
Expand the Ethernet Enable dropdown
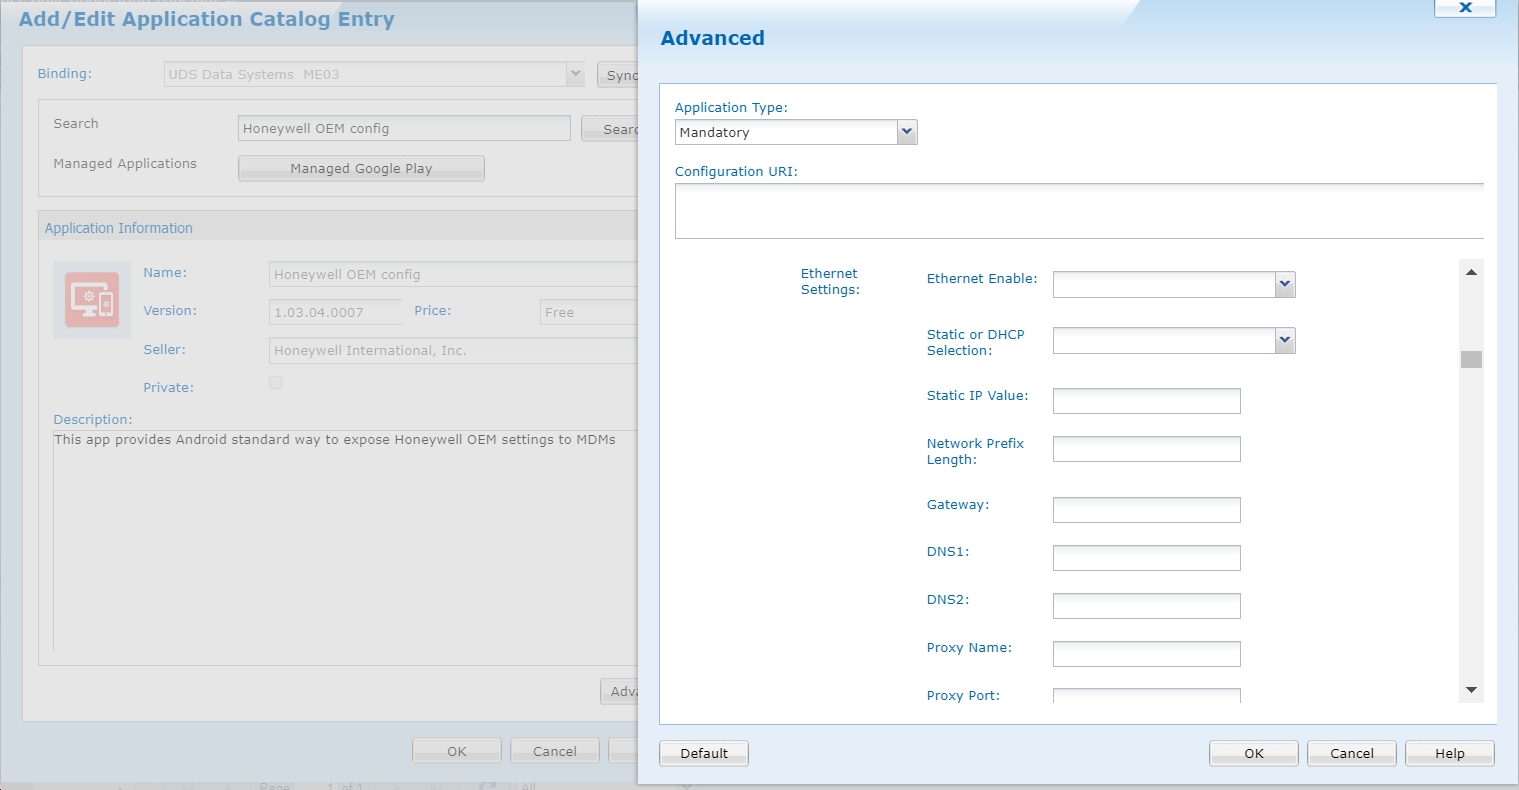[x=1284, y=285]
